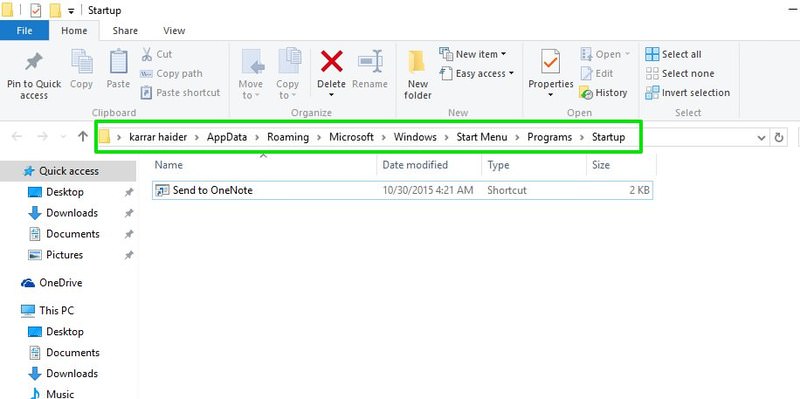
Task: Open Downloads under Quick access
Action: pyautogui.click(x=71, y=213)
